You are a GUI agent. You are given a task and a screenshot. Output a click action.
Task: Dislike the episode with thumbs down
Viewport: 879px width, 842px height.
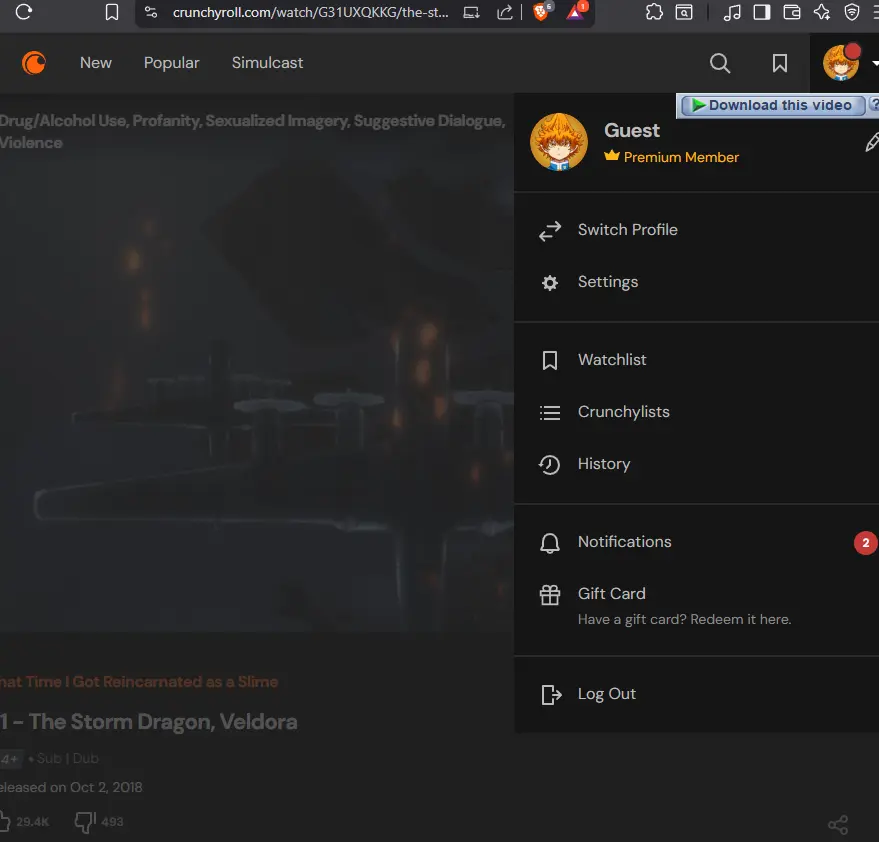85,822
